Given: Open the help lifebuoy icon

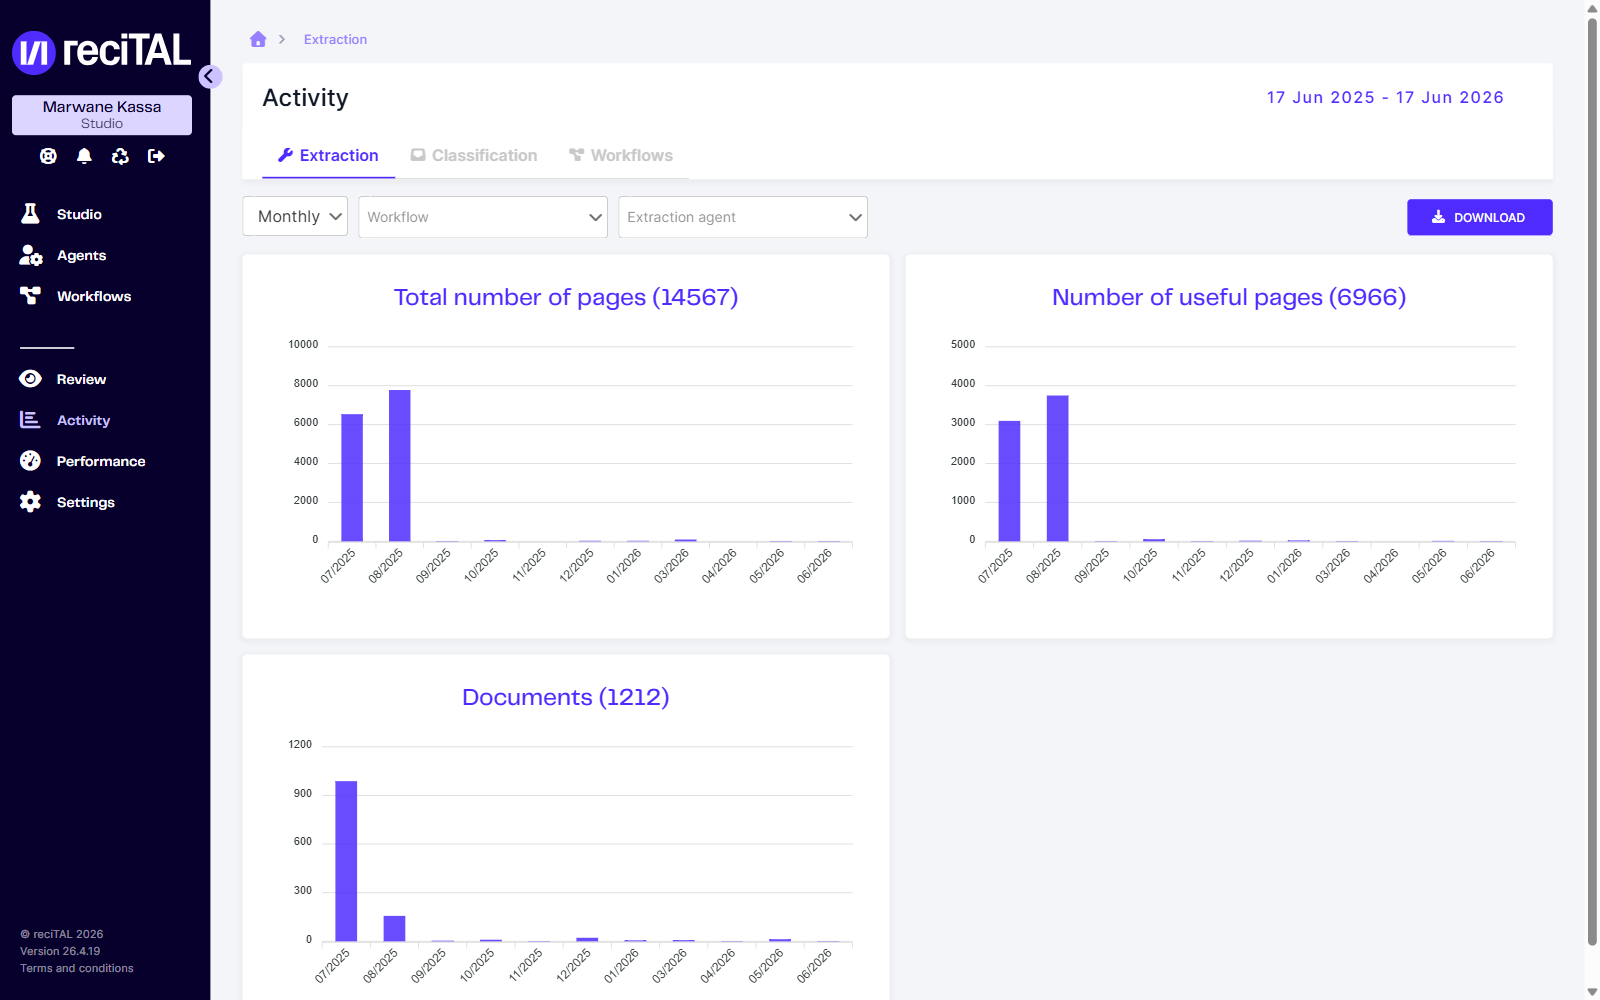Looking at the screenshot, I should point(48,156).
